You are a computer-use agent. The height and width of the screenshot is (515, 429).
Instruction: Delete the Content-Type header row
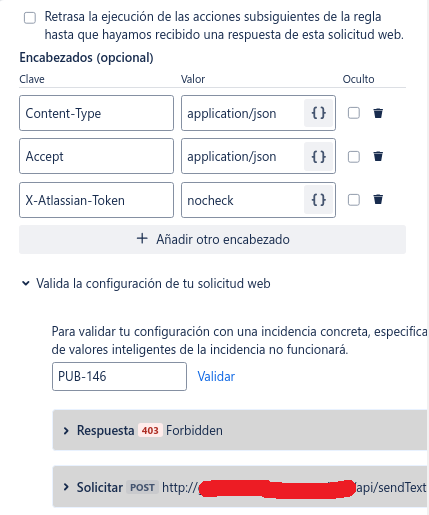(x=378, y=113)
